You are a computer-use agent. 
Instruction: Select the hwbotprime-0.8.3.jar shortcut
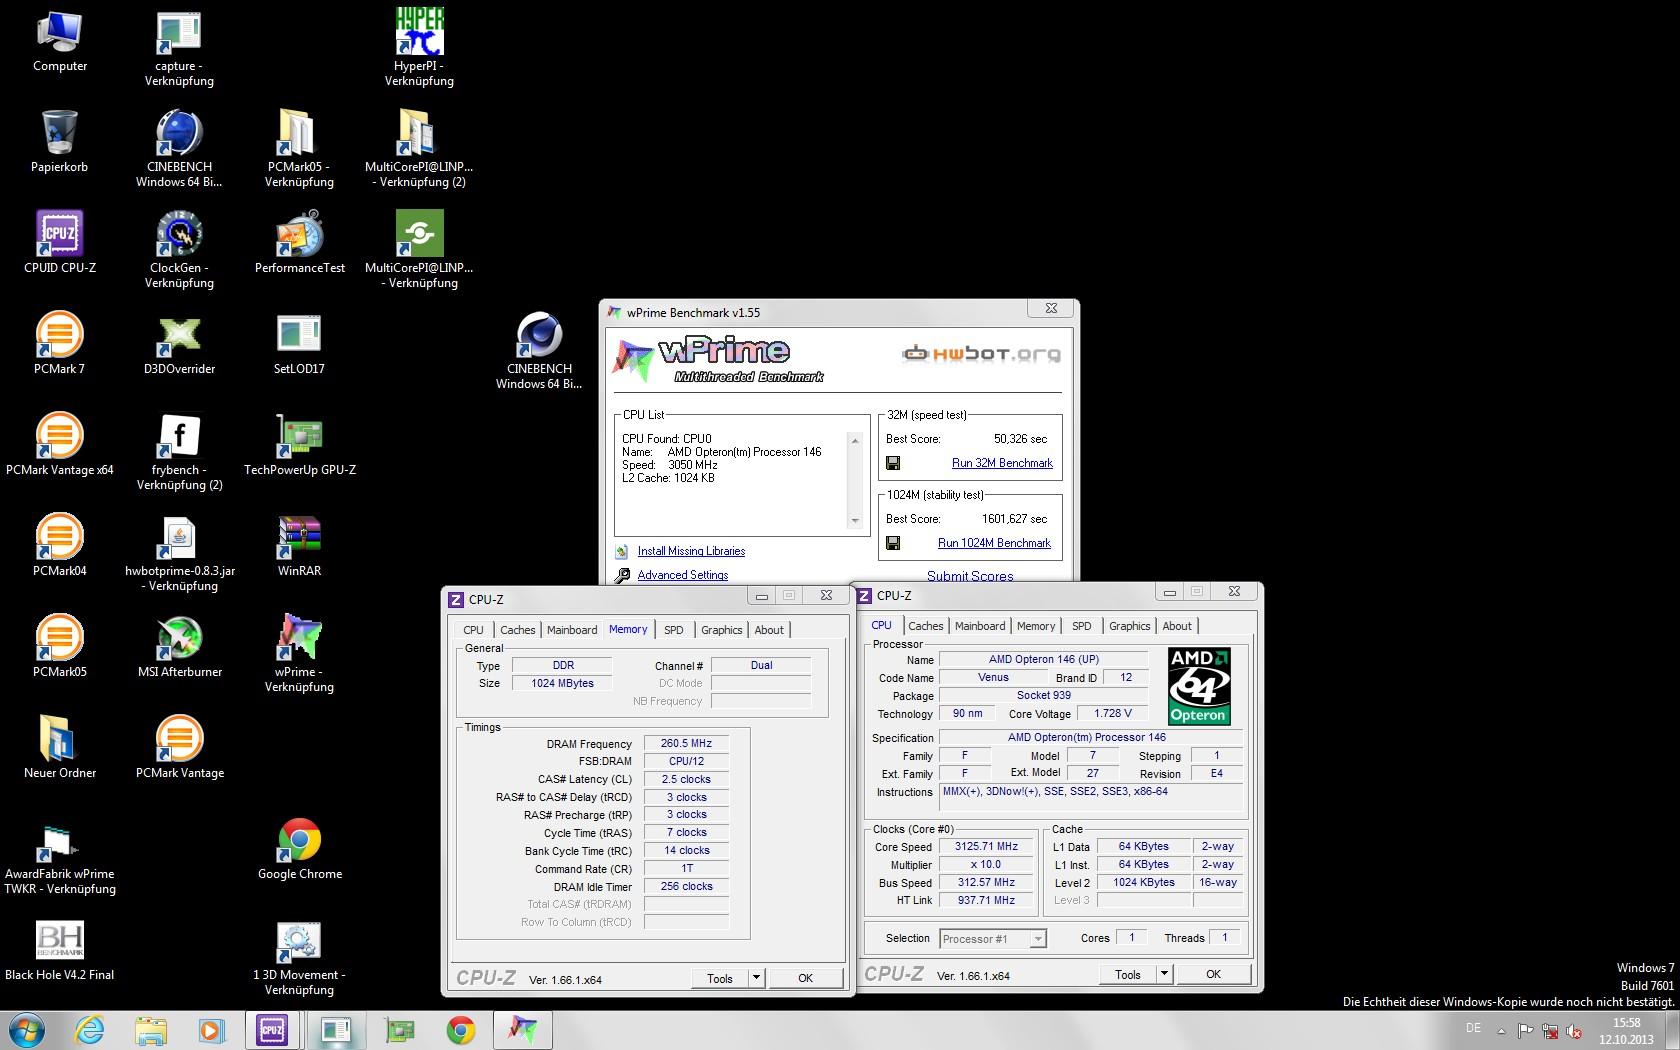tap(180, 553)
